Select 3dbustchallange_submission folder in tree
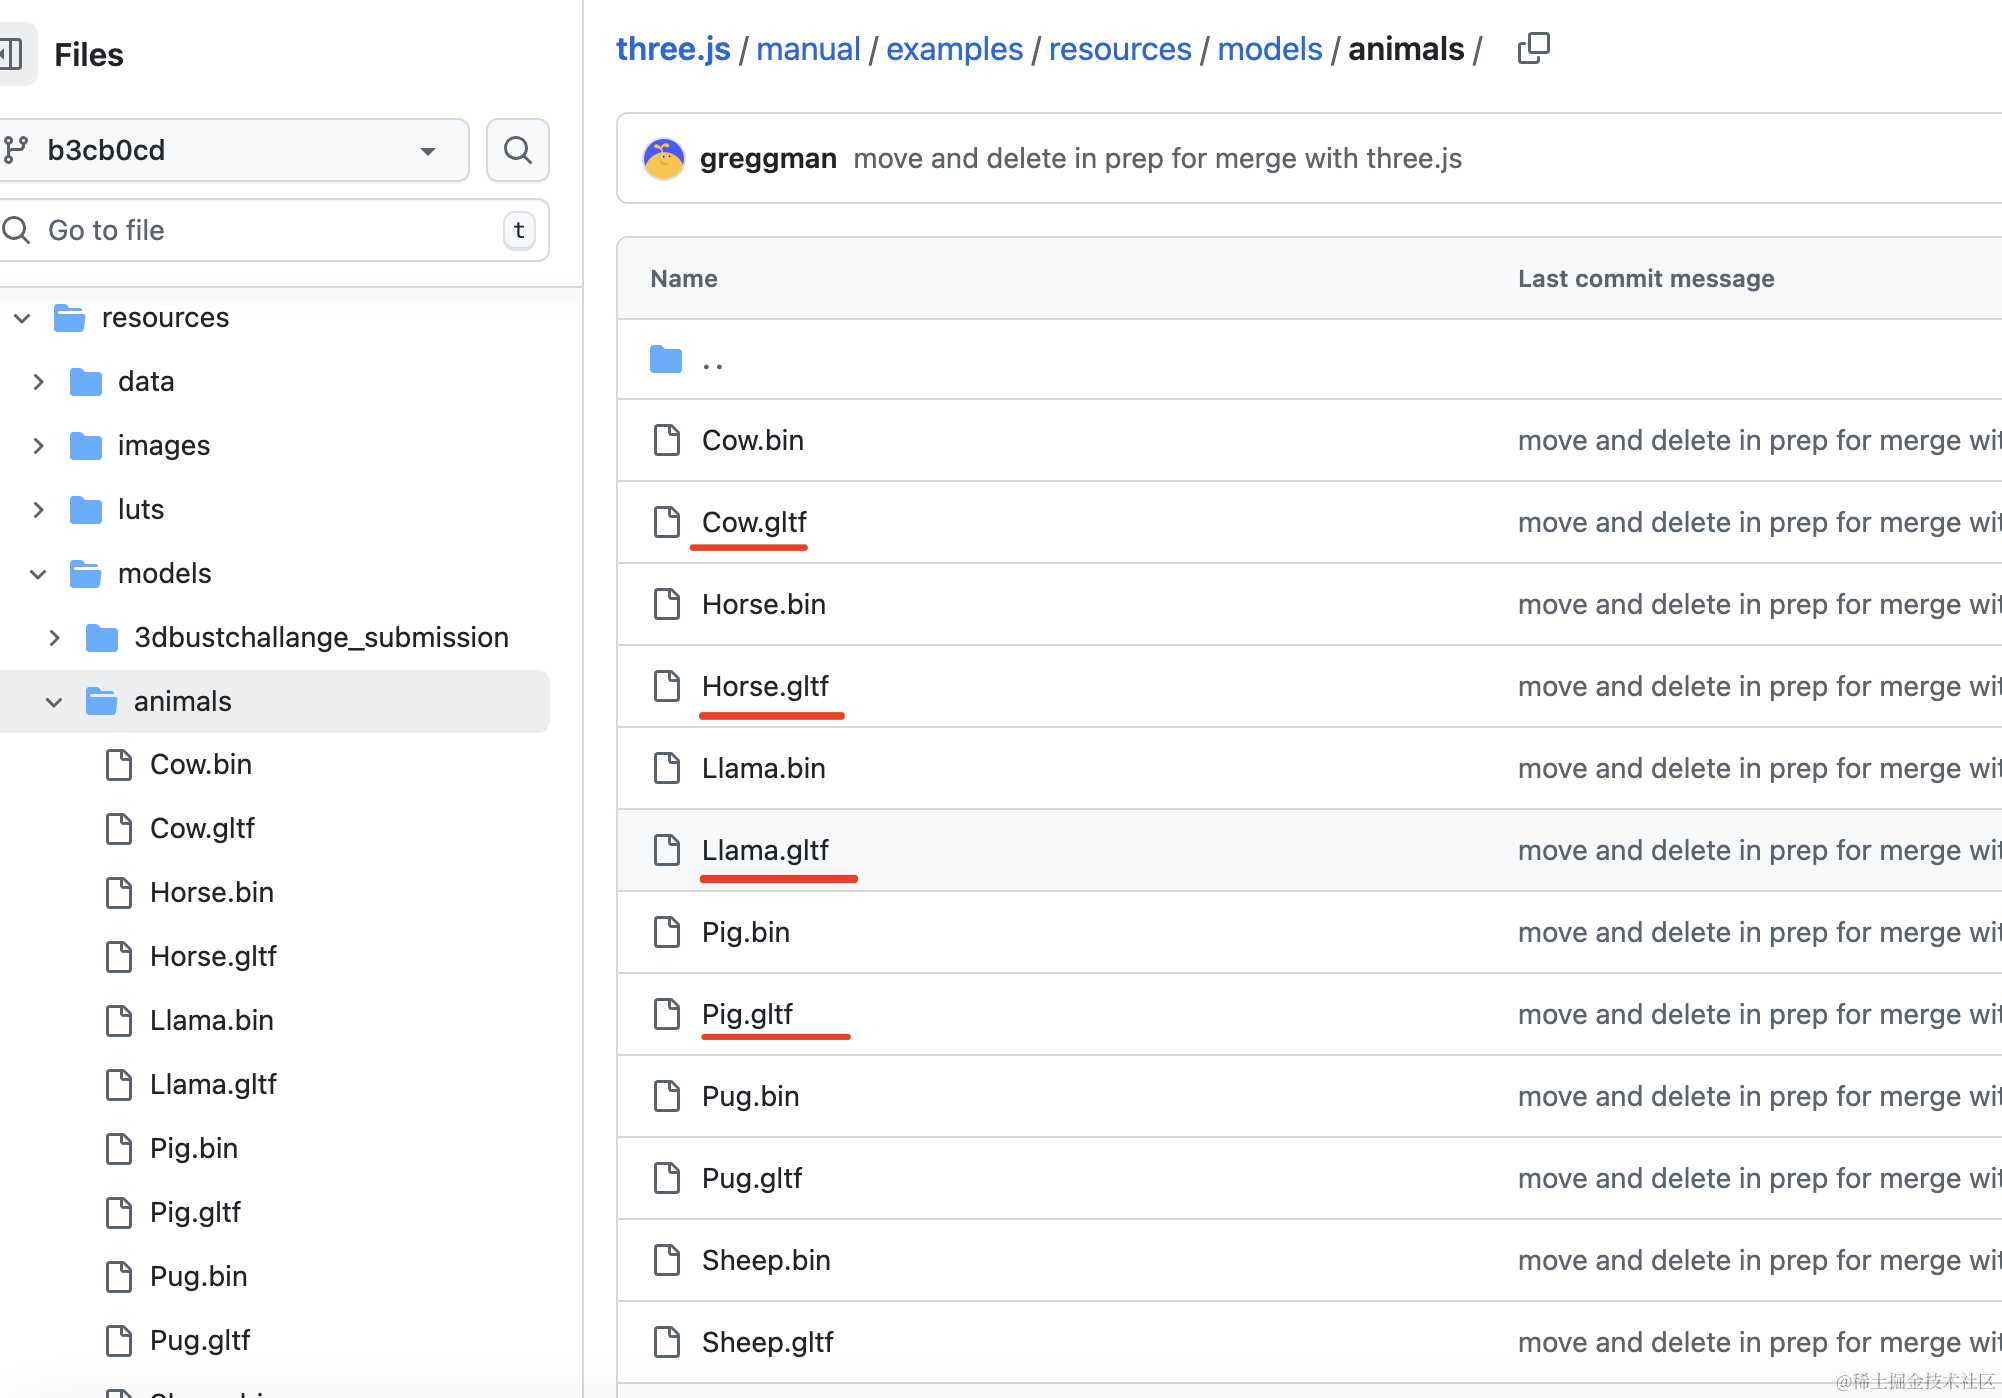This screenshot has height=1398, width=2002. 321,637
